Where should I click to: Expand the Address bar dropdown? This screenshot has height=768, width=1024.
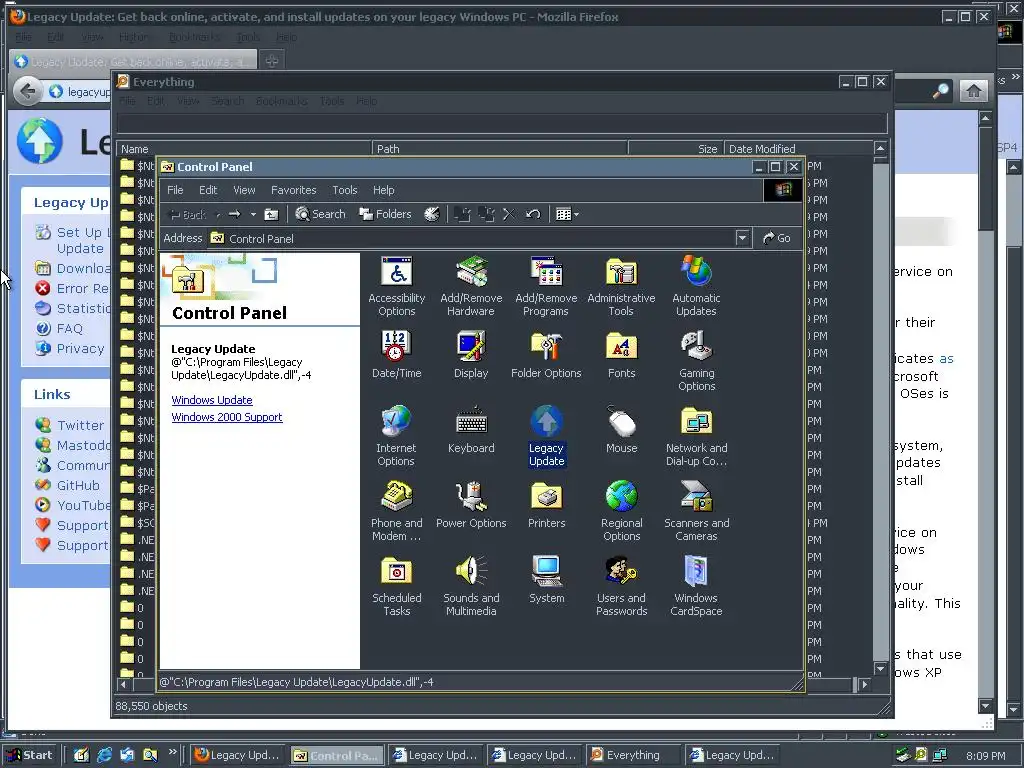742,238
